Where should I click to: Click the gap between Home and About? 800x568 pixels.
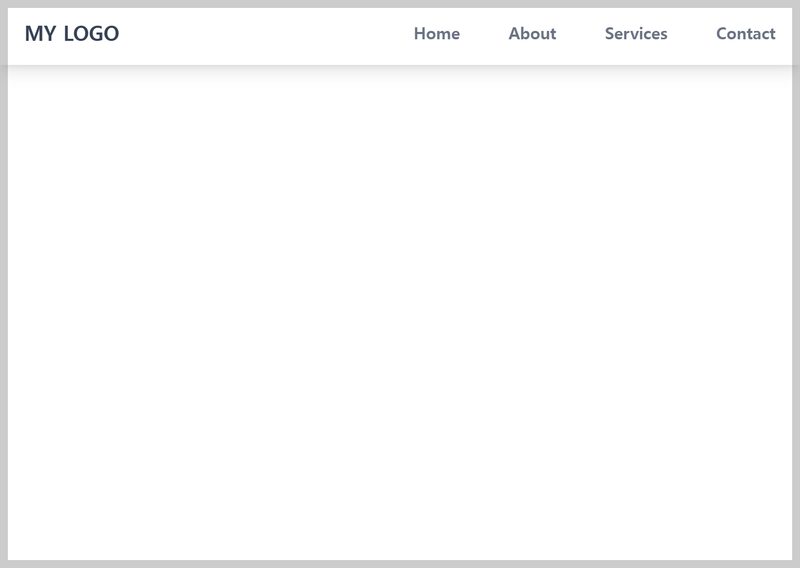tap(484, 34)
